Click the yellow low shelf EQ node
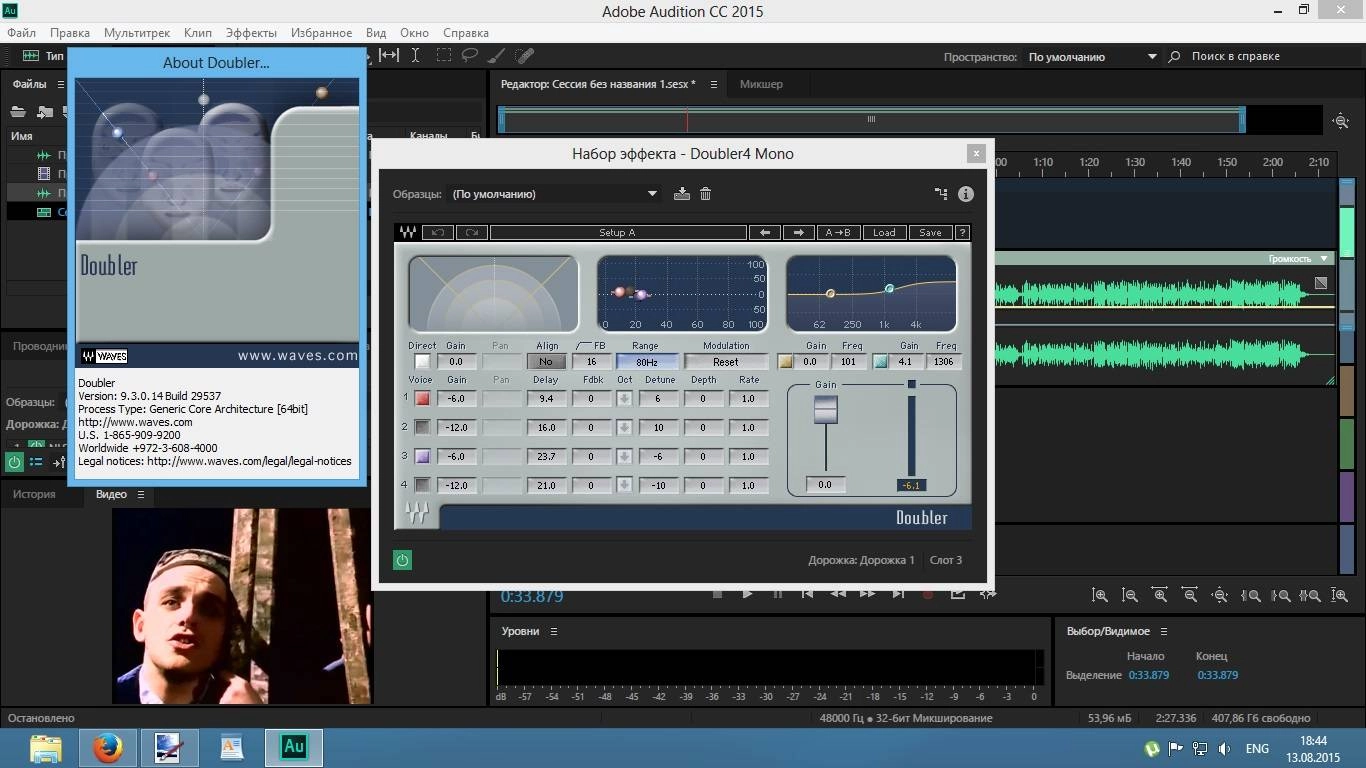 pos(830,293)
